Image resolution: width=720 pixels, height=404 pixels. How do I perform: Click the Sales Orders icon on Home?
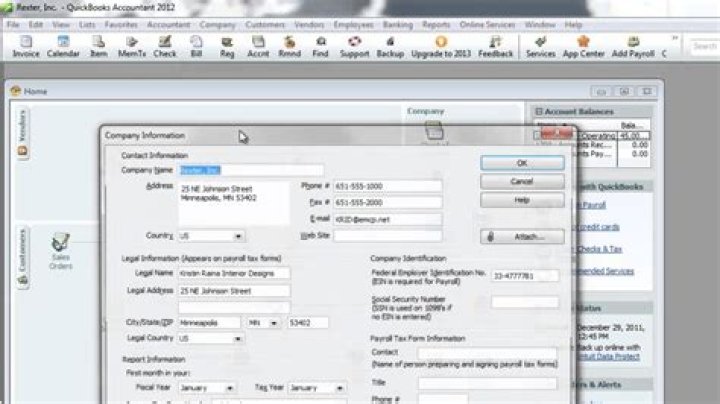tap(60, 250)
